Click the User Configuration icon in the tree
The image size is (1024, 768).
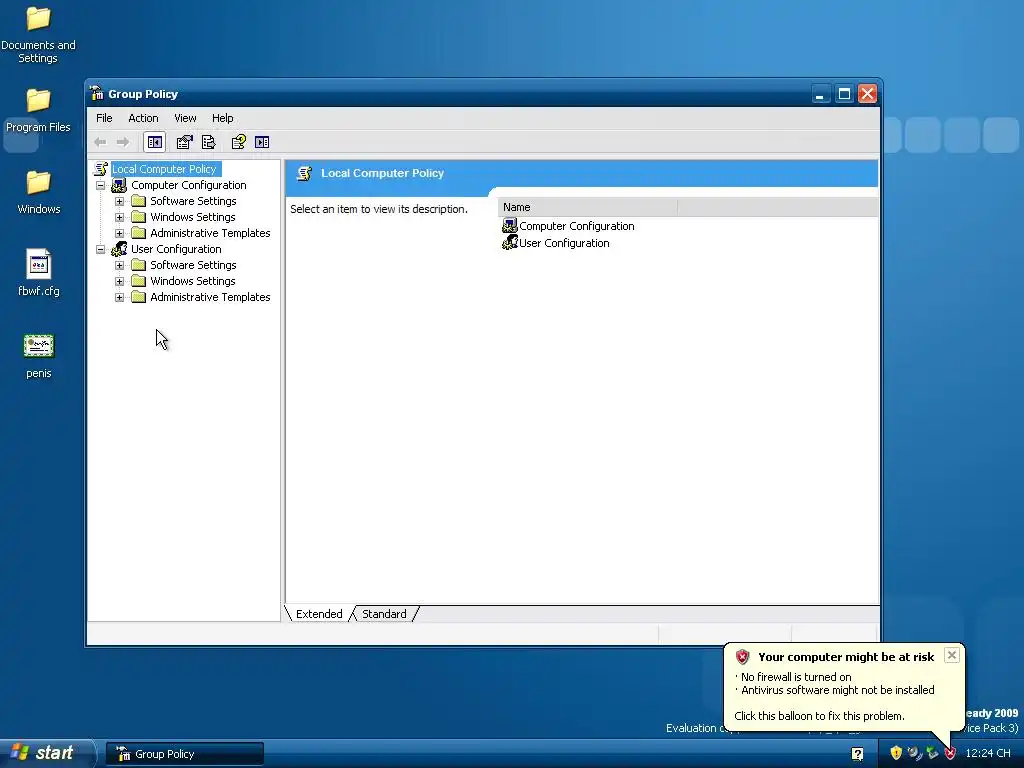[x=119, y=249]
